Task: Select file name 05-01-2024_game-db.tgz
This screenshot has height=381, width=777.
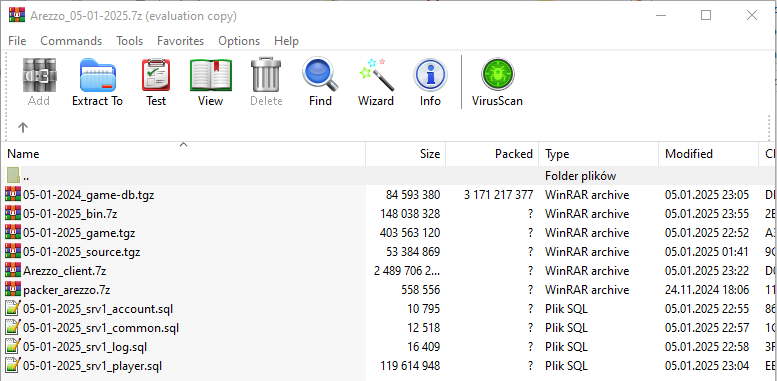Action: [x=89, y=195]
